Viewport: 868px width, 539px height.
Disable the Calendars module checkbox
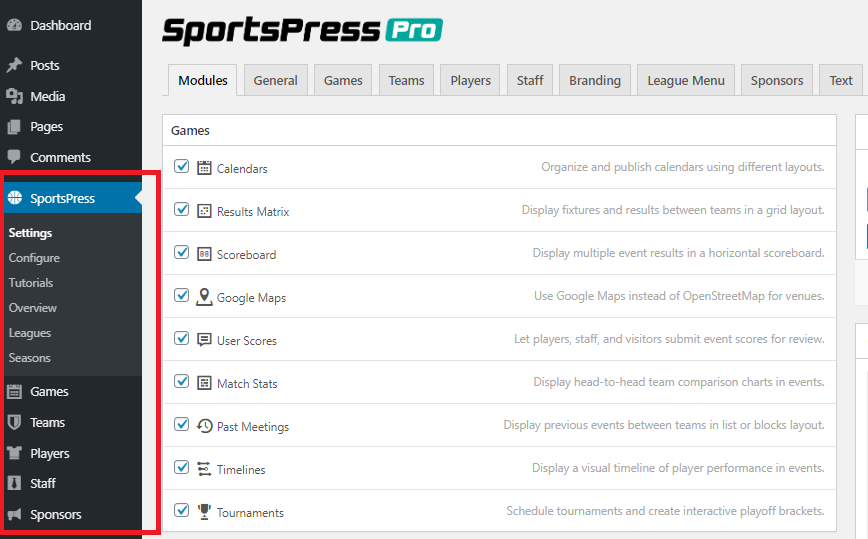click(182, 166)
